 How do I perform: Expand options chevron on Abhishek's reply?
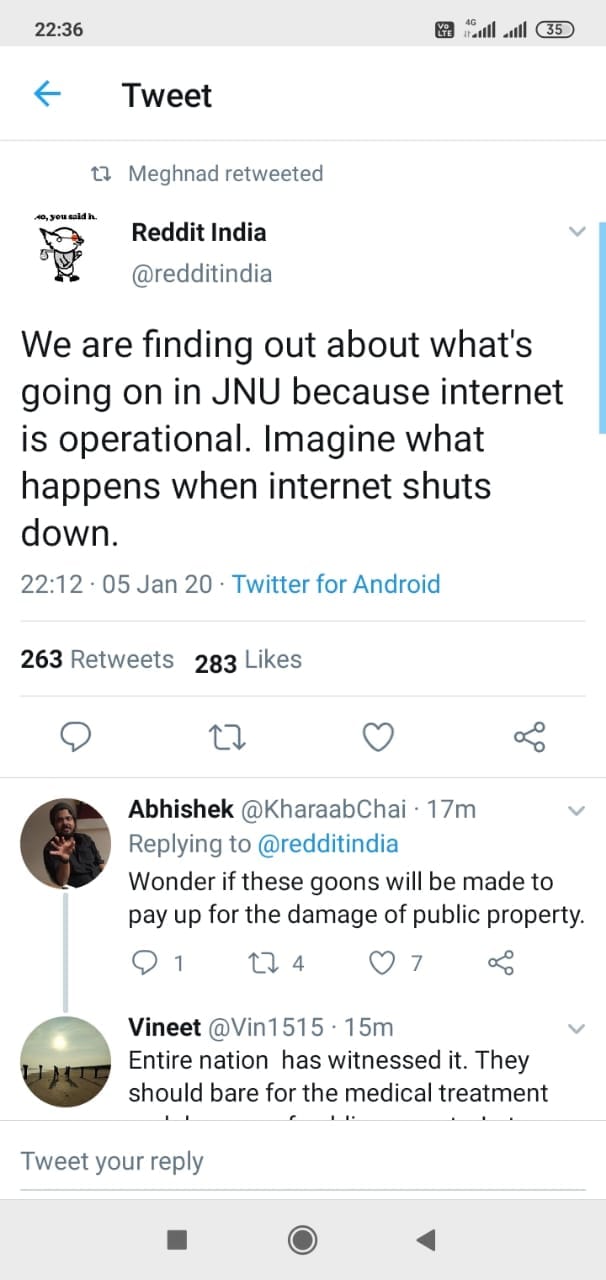[577, 810]
